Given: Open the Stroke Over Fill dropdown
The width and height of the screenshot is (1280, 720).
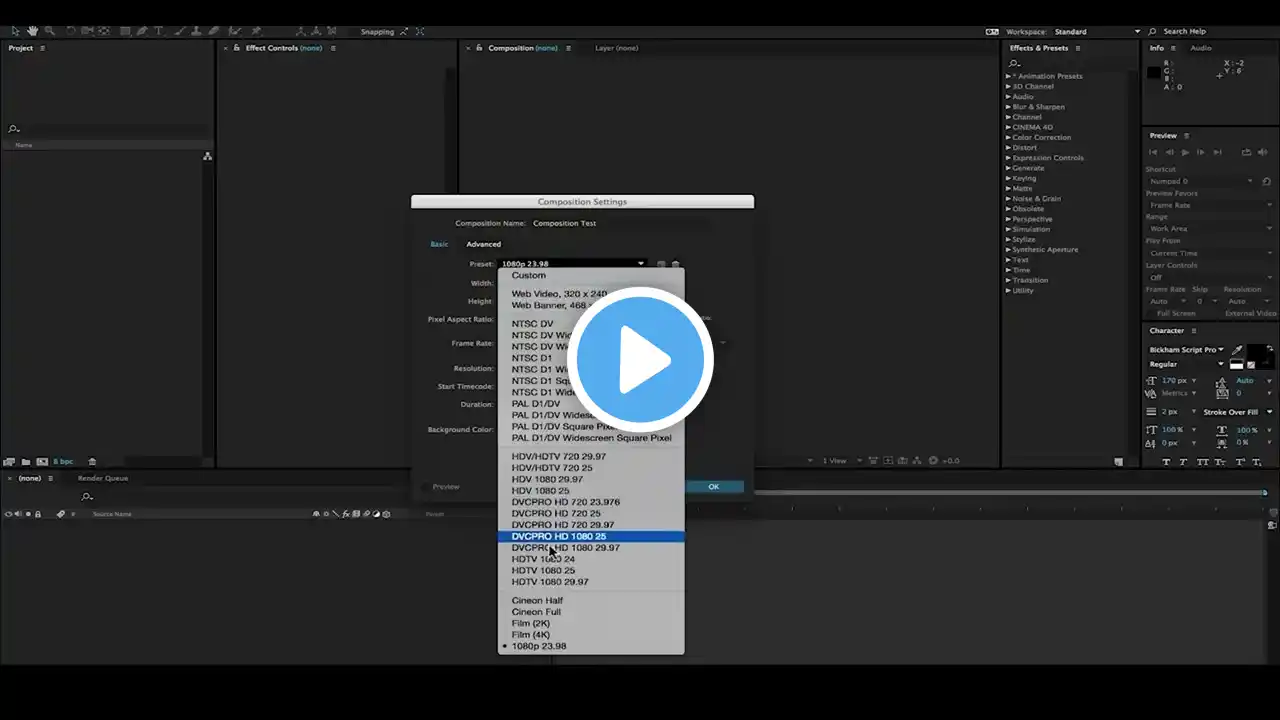Looking at the screenshot, I should [1238, 412].
